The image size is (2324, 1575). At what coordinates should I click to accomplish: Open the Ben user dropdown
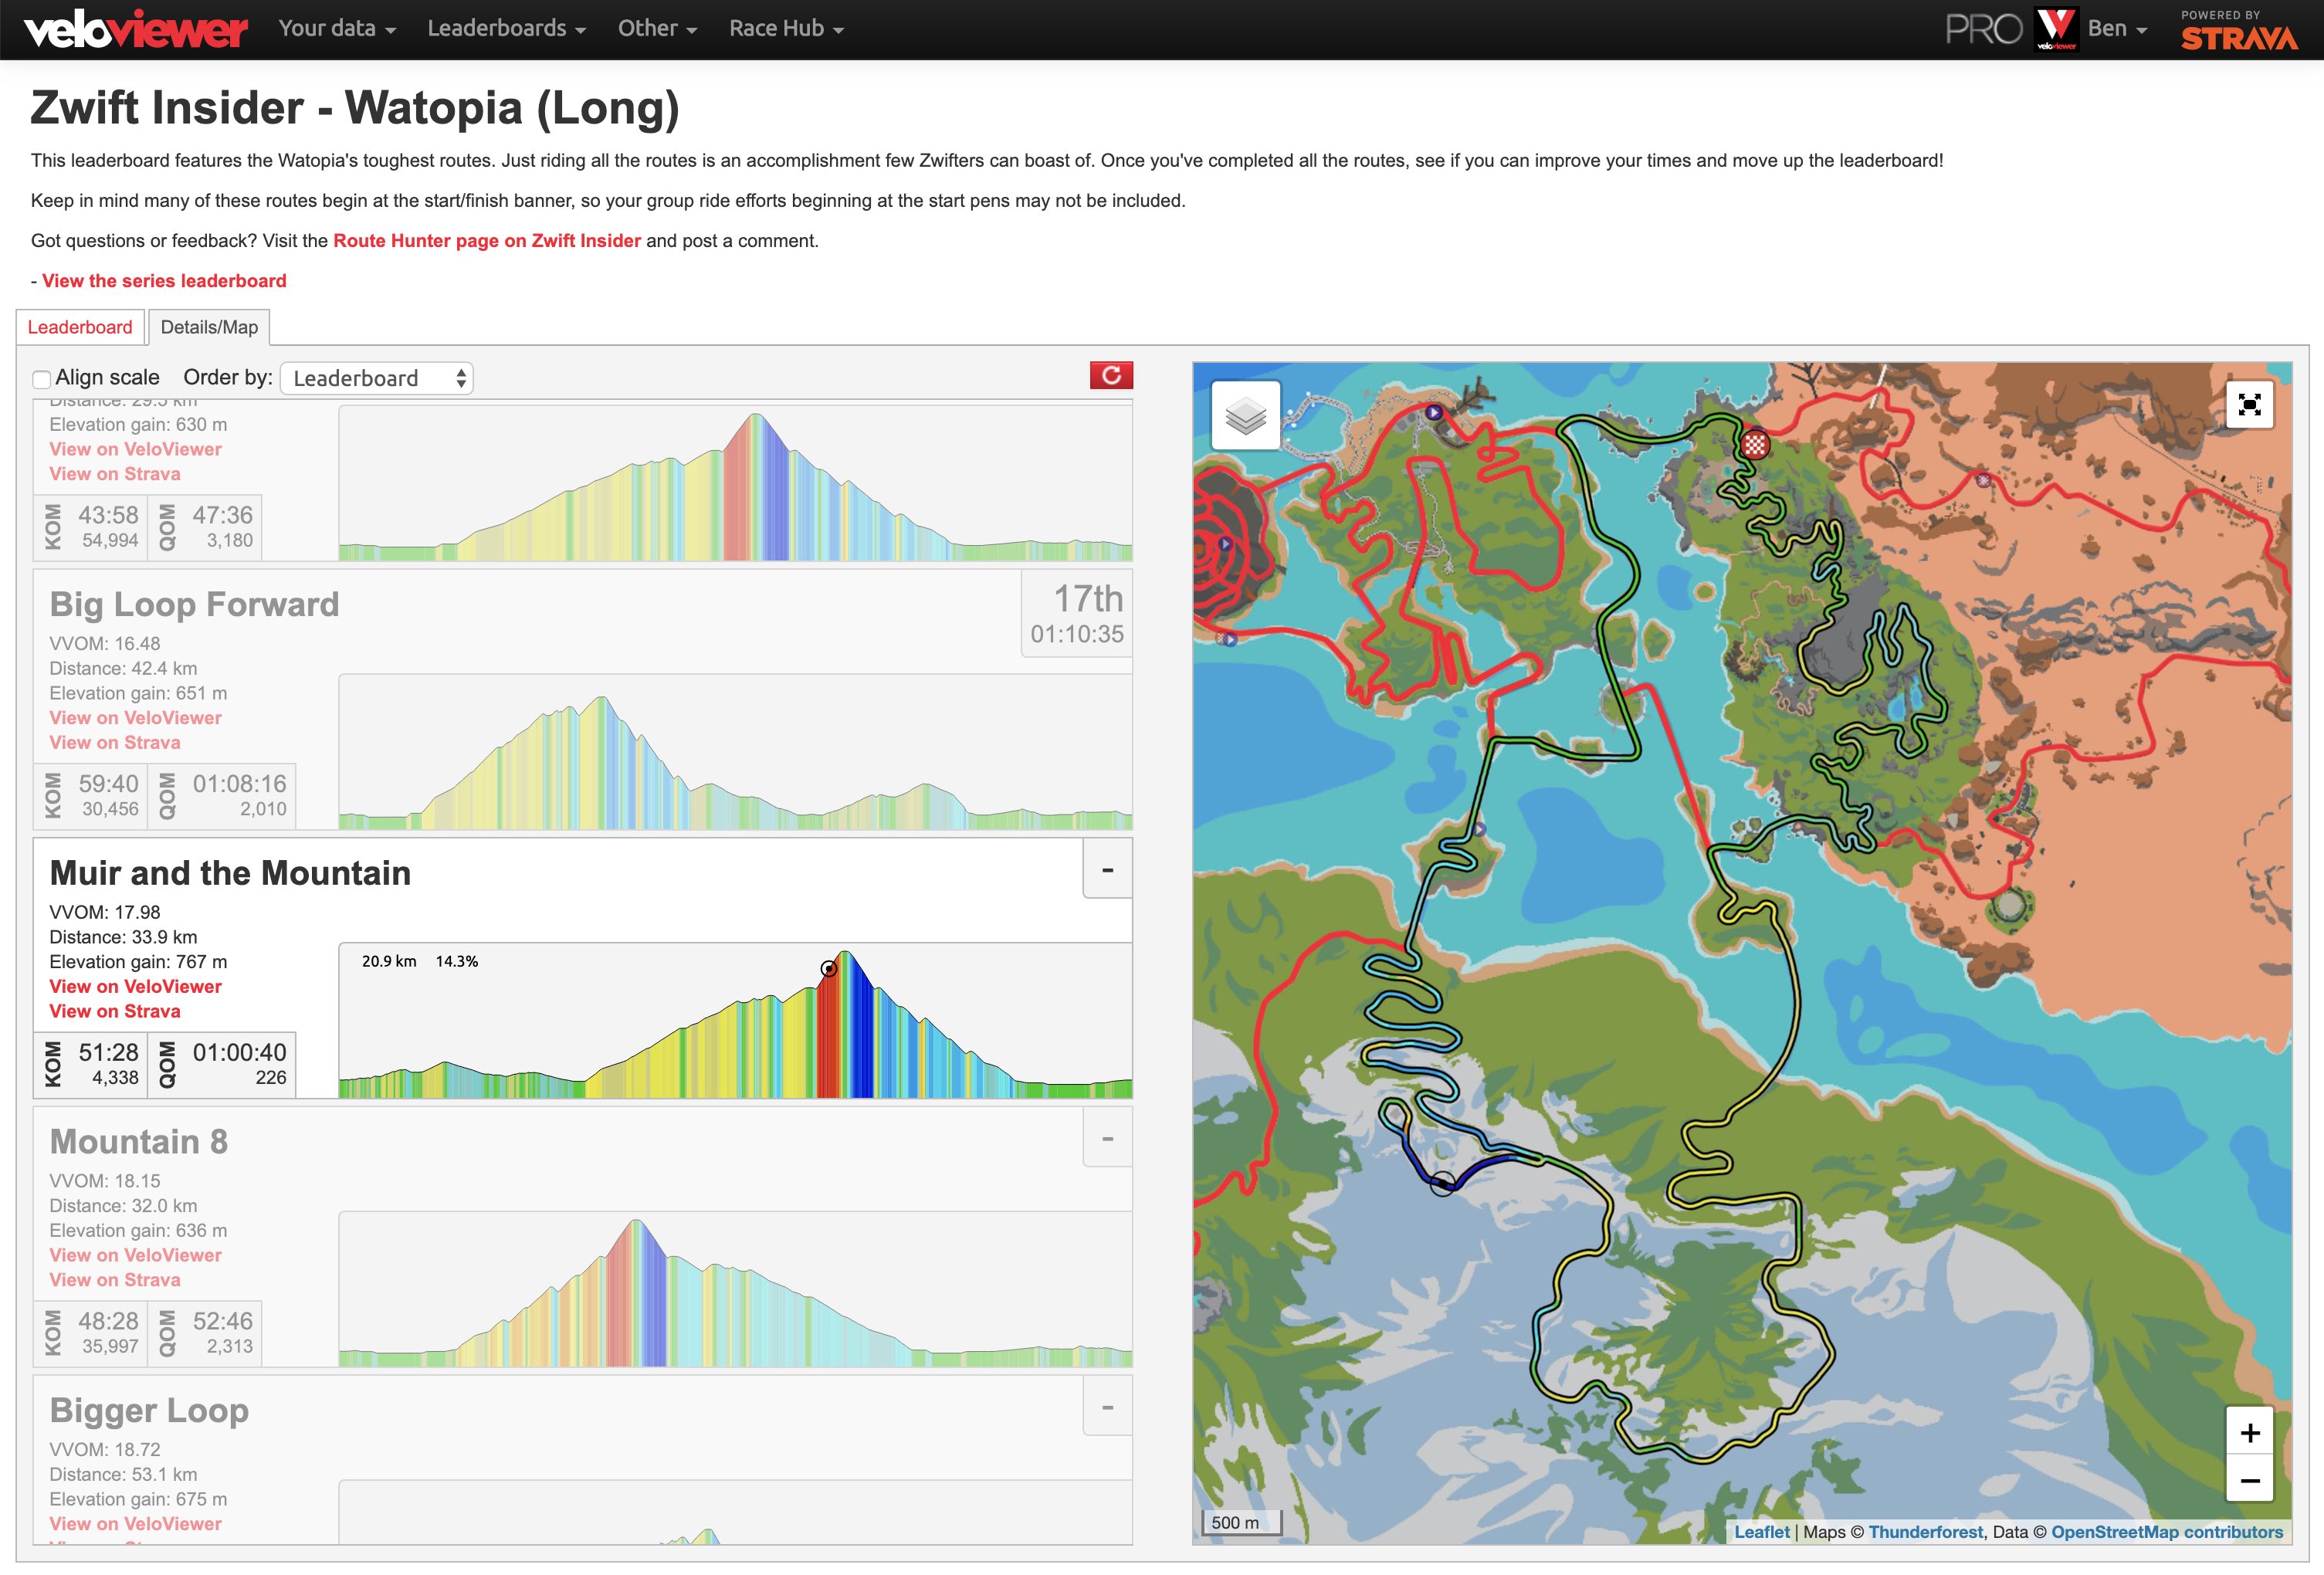point(2117,28)
